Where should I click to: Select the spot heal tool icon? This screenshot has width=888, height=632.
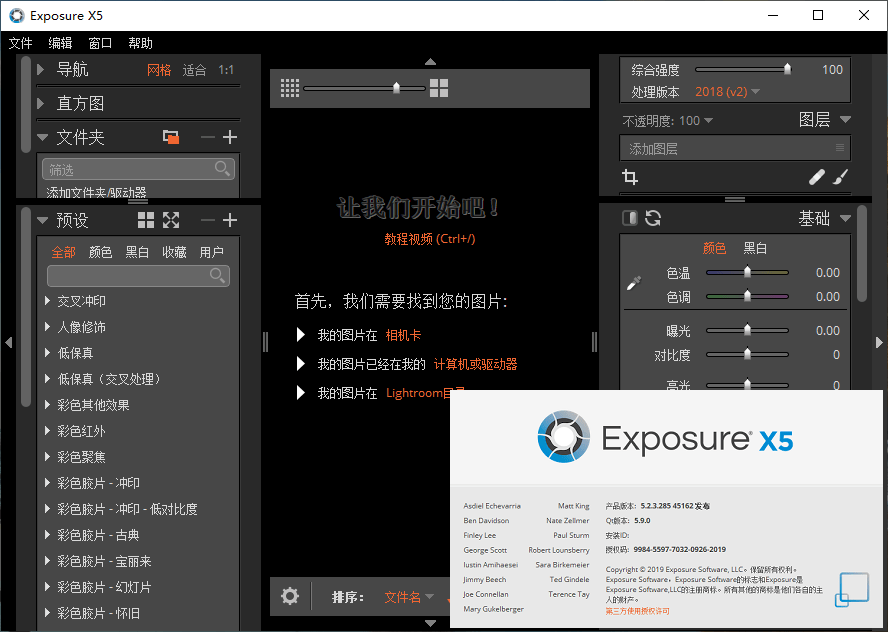816,177
